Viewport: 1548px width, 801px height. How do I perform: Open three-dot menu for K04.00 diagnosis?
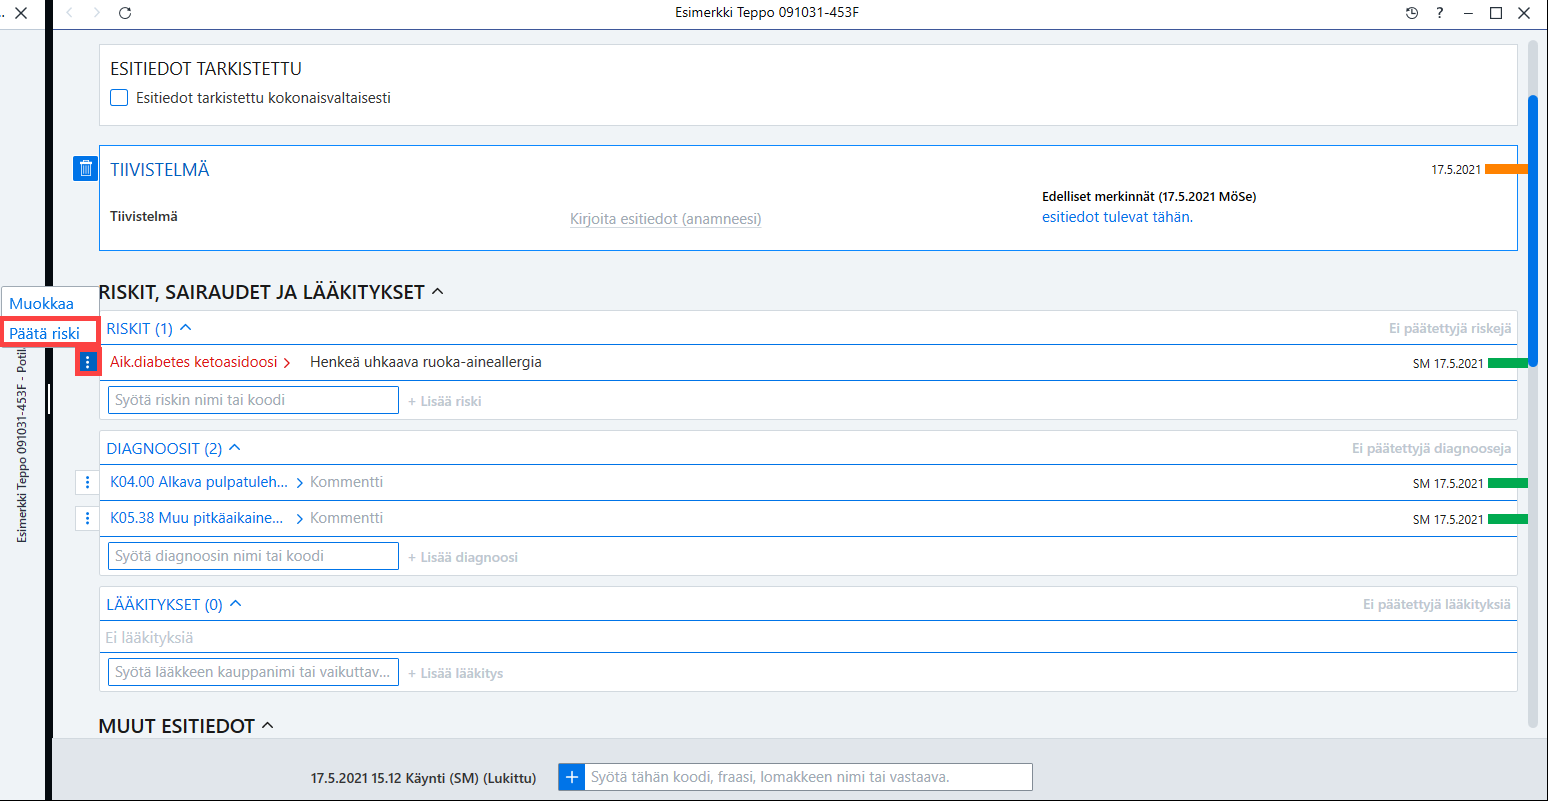(x=87, y=482)
